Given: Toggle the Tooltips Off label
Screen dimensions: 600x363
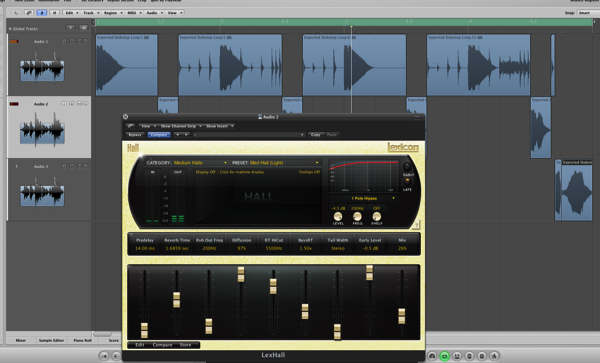Looking at the screenshot, I should point(309,172).
